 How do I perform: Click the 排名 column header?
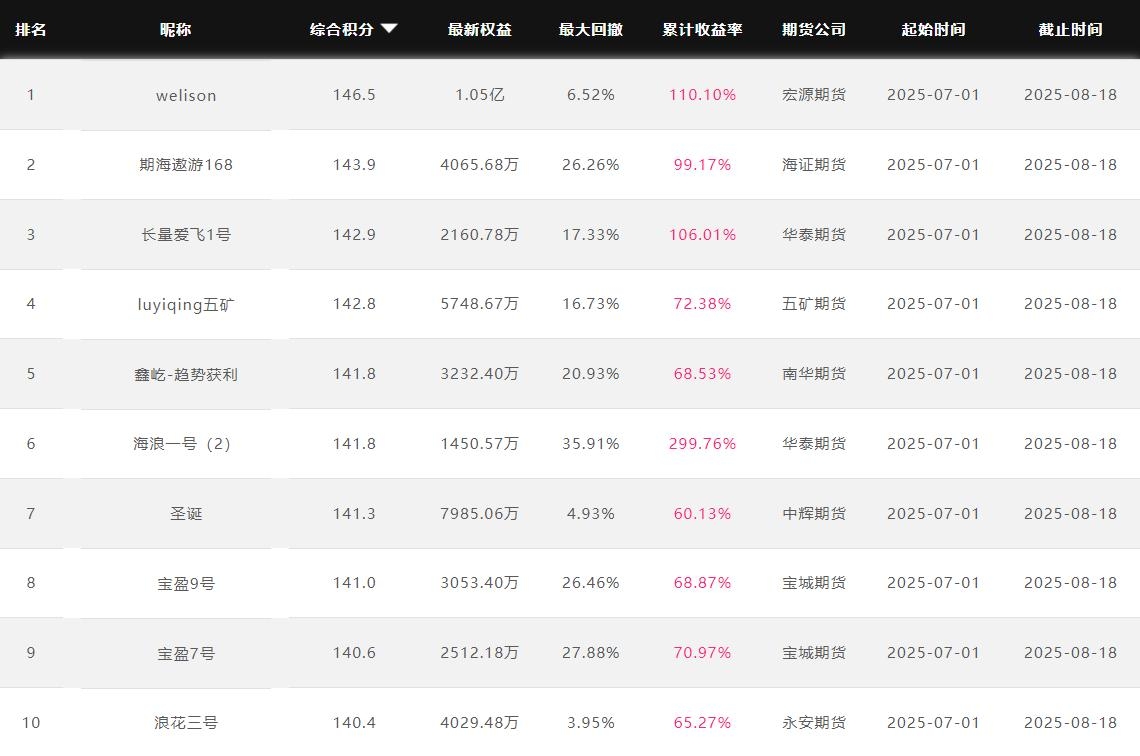pos(30,30)
